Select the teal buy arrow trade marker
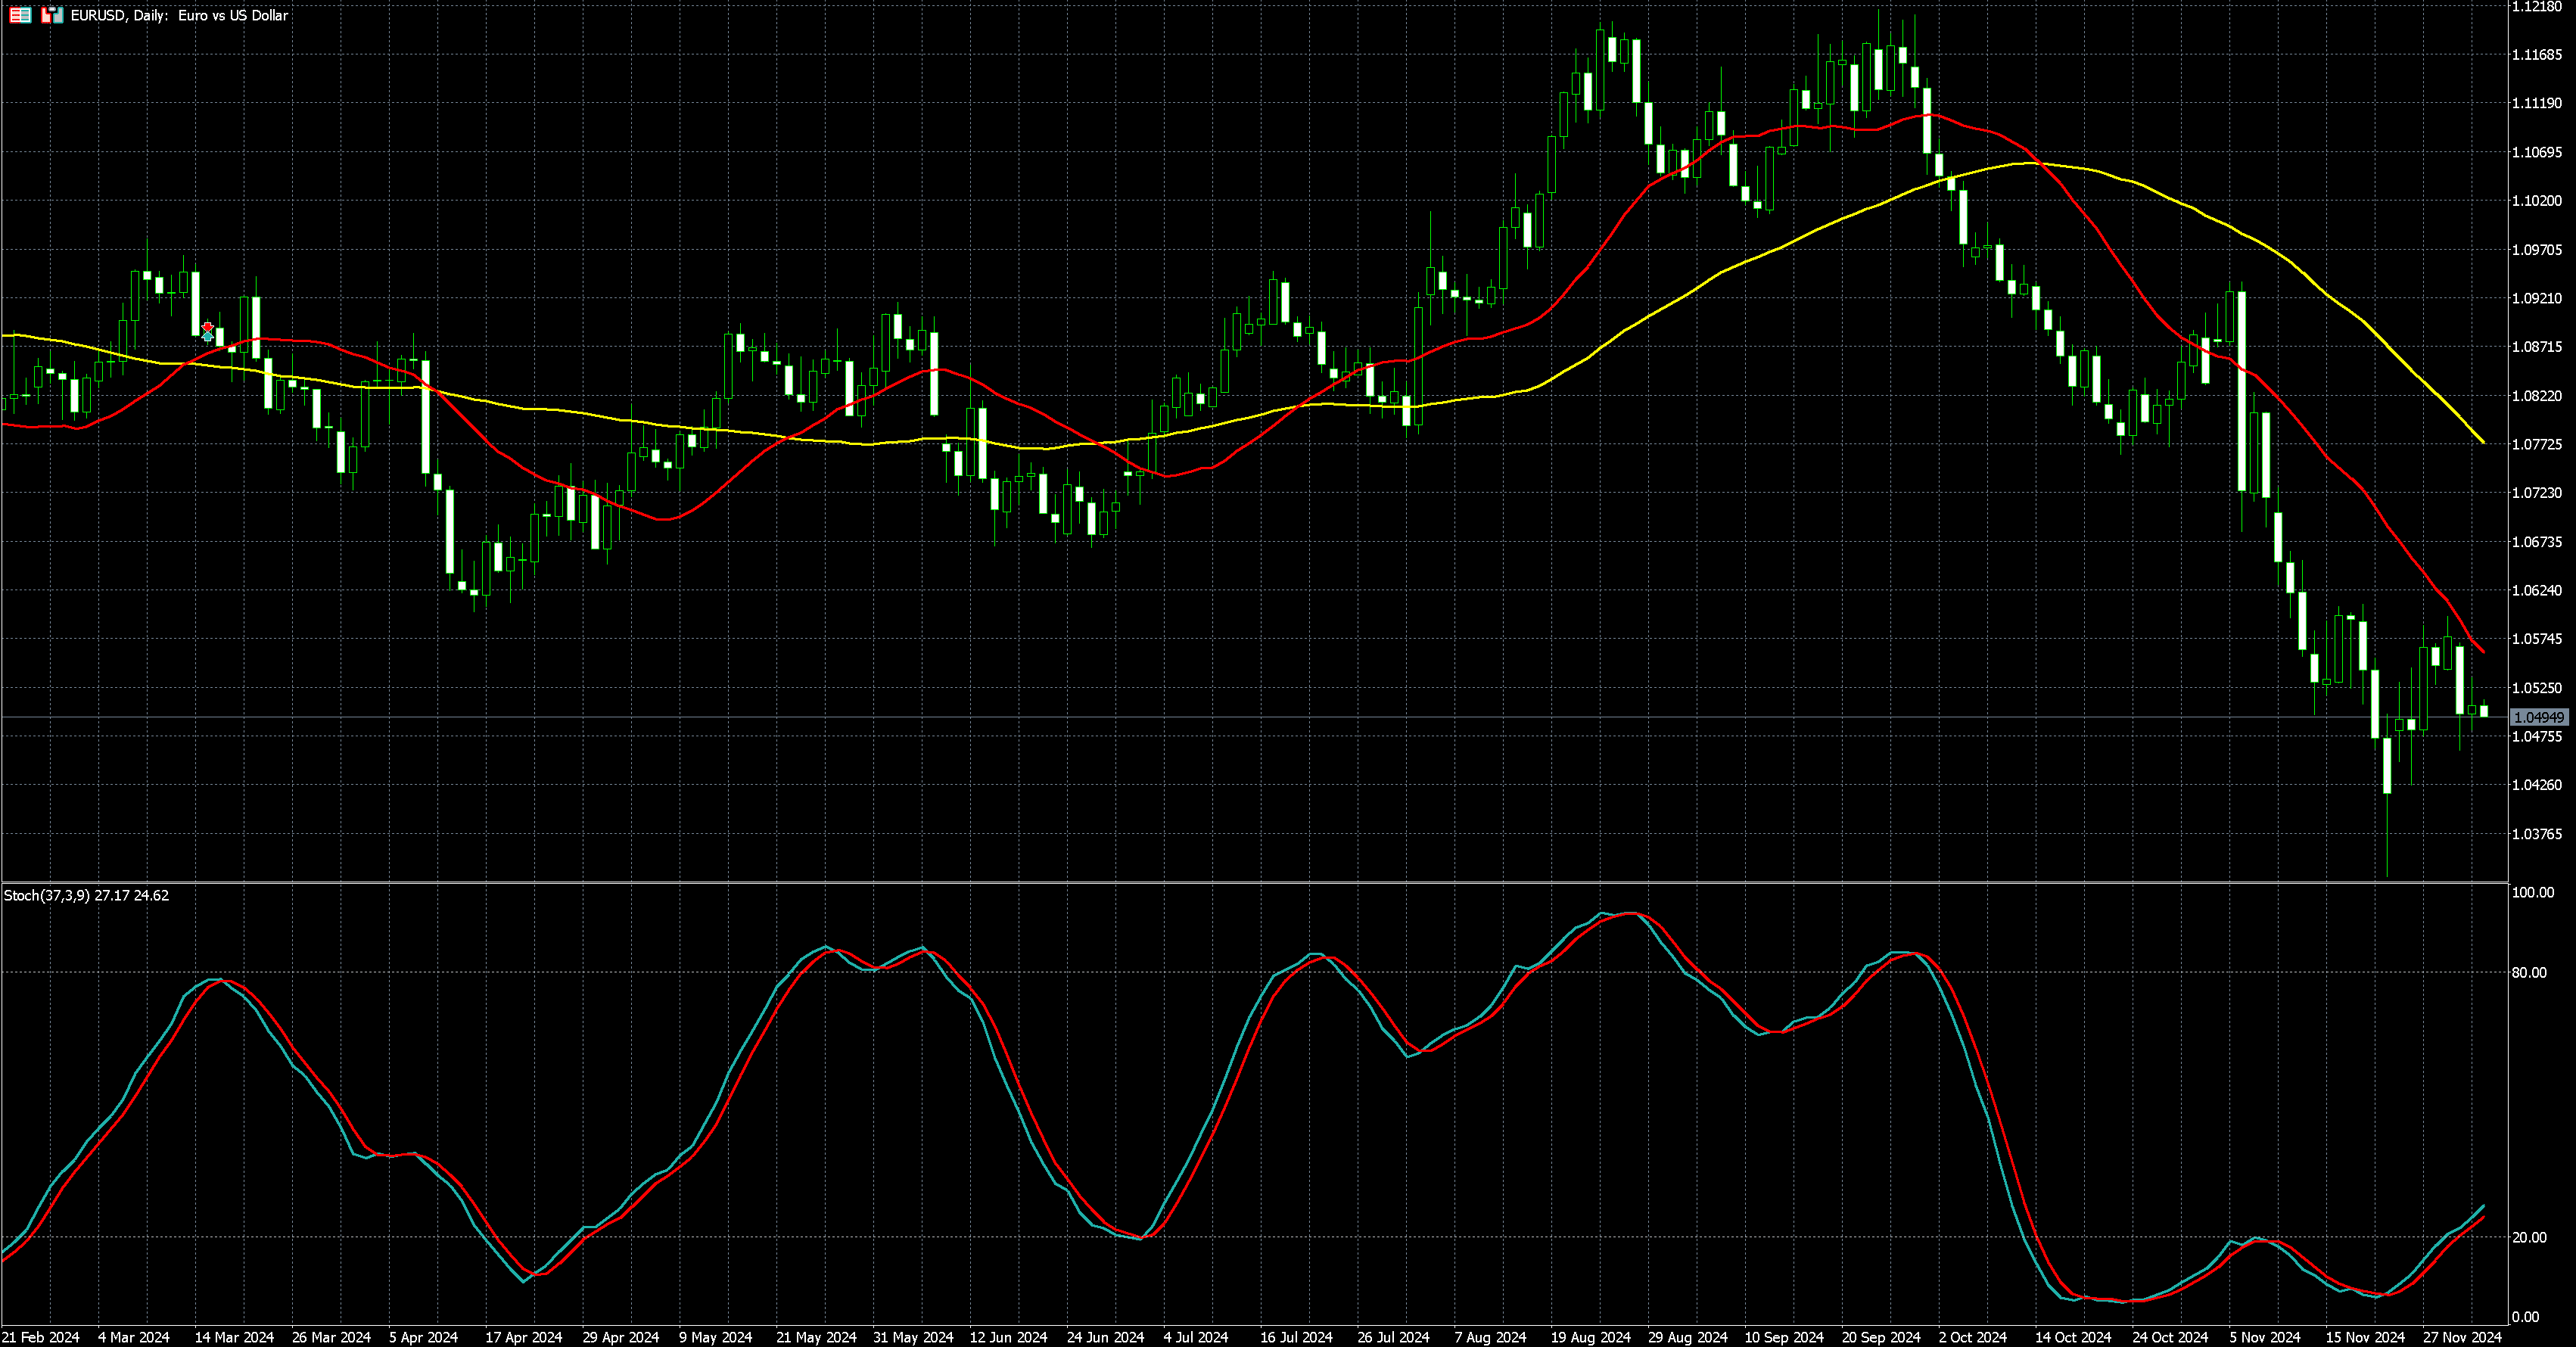2576x1347 pixels. pos(207,337)
